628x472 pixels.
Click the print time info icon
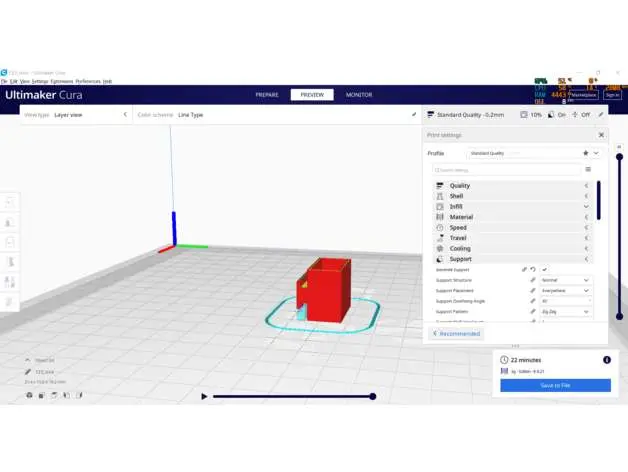606,359
